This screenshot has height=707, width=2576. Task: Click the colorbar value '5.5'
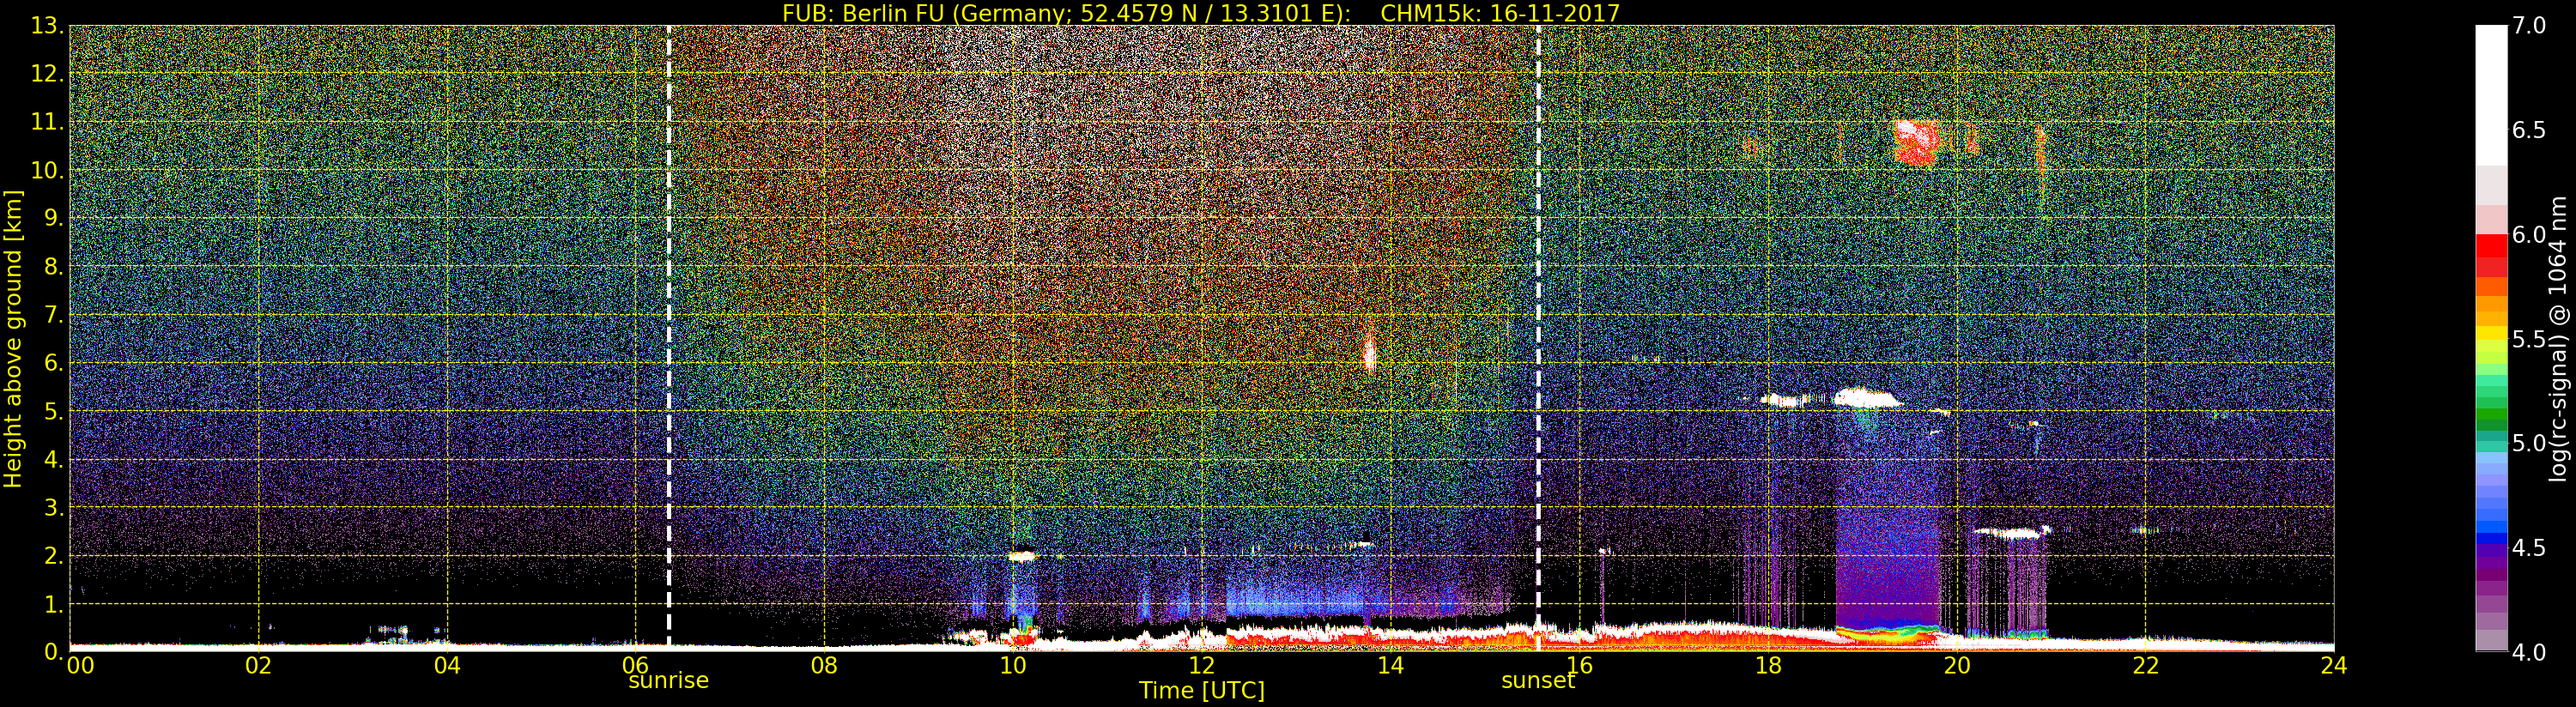pyautogui.click(x=2529, y=339)
